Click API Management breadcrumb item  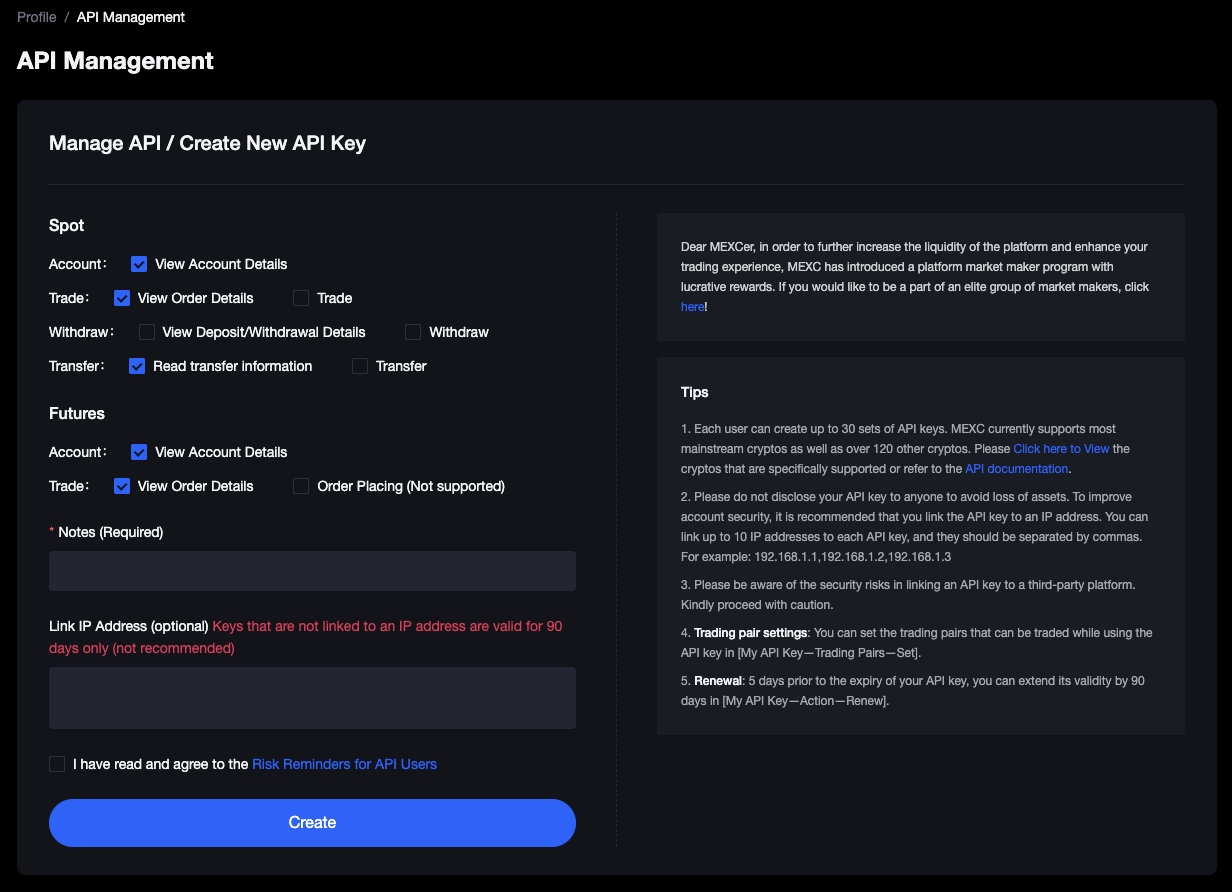131,17
